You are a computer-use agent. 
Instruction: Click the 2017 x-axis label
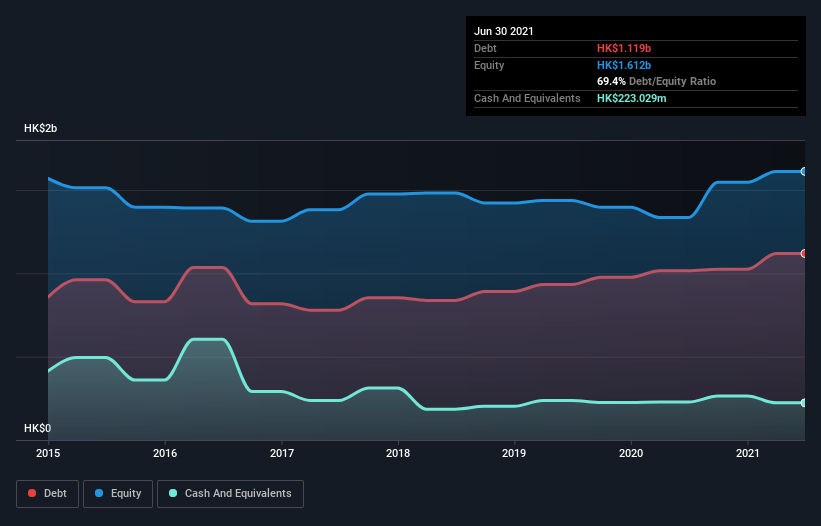click(282, 453)
